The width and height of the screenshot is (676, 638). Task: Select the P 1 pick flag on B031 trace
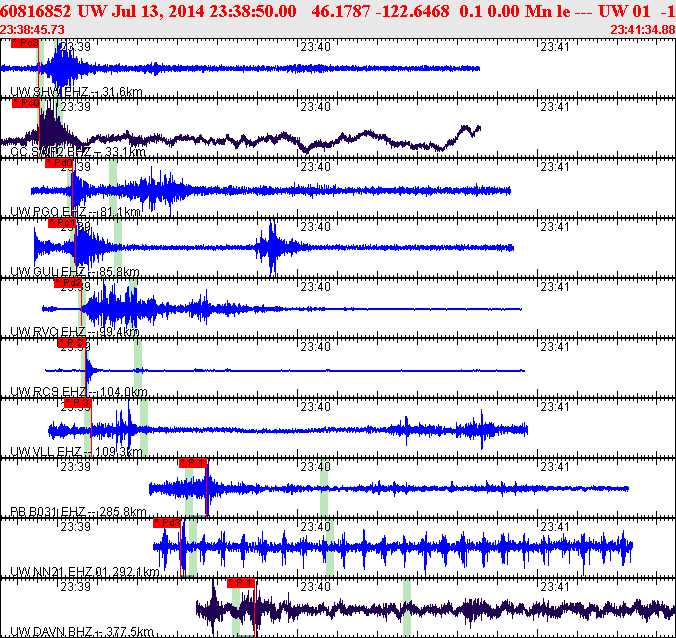pos(193,463)
